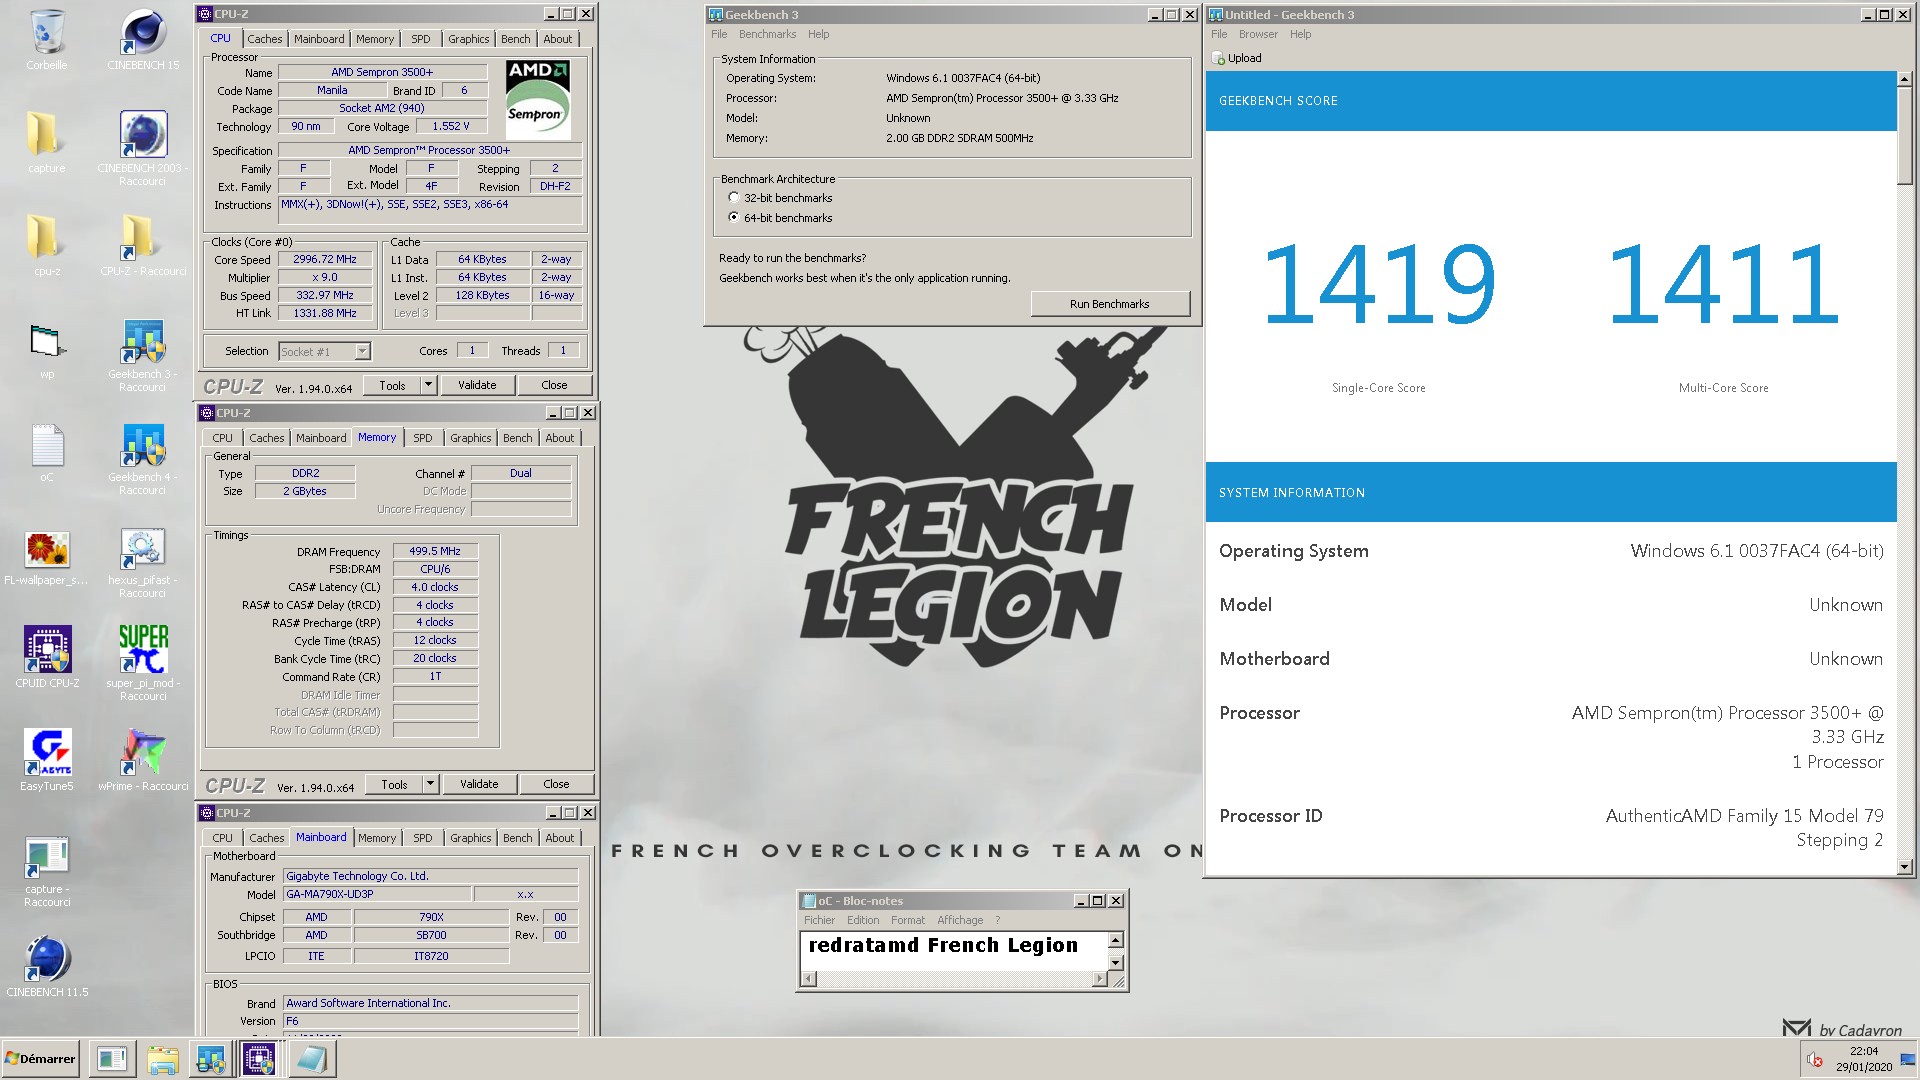This screenshot has width=1920, height=1080.
Task: Click the multi-core score 1411
Action: [1723, 286]
